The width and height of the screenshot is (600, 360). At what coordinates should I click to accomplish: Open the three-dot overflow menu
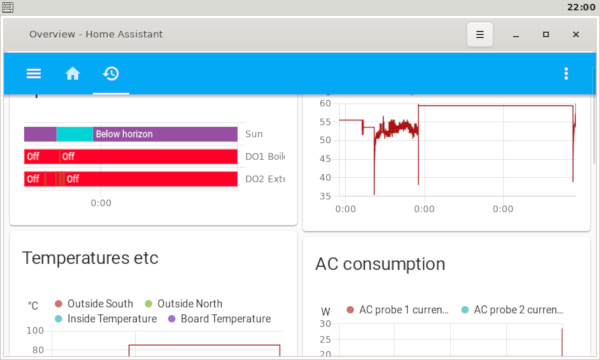(566, 73)
